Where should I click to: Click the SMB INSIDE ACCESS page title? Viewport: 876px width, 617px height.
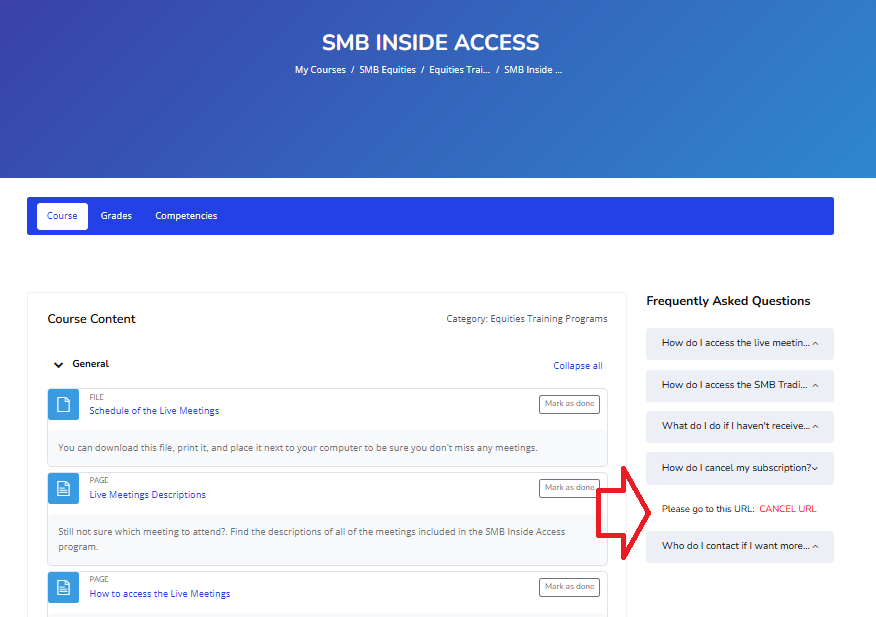pos(431,42)
